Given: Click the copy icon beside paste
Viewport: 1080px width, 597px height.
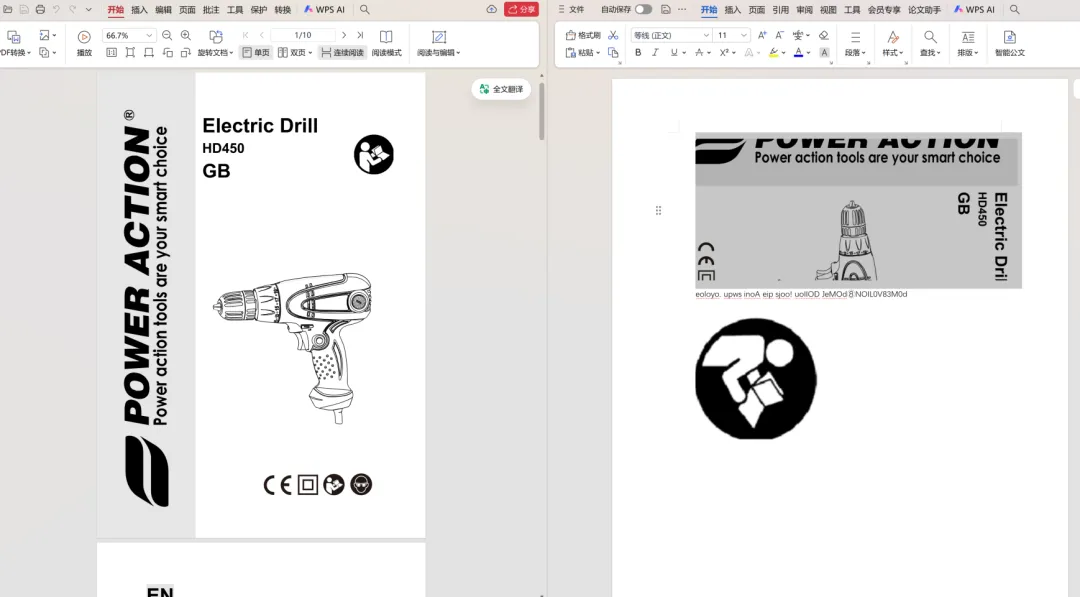Looking at the screenshot, I should coord(613,52).
